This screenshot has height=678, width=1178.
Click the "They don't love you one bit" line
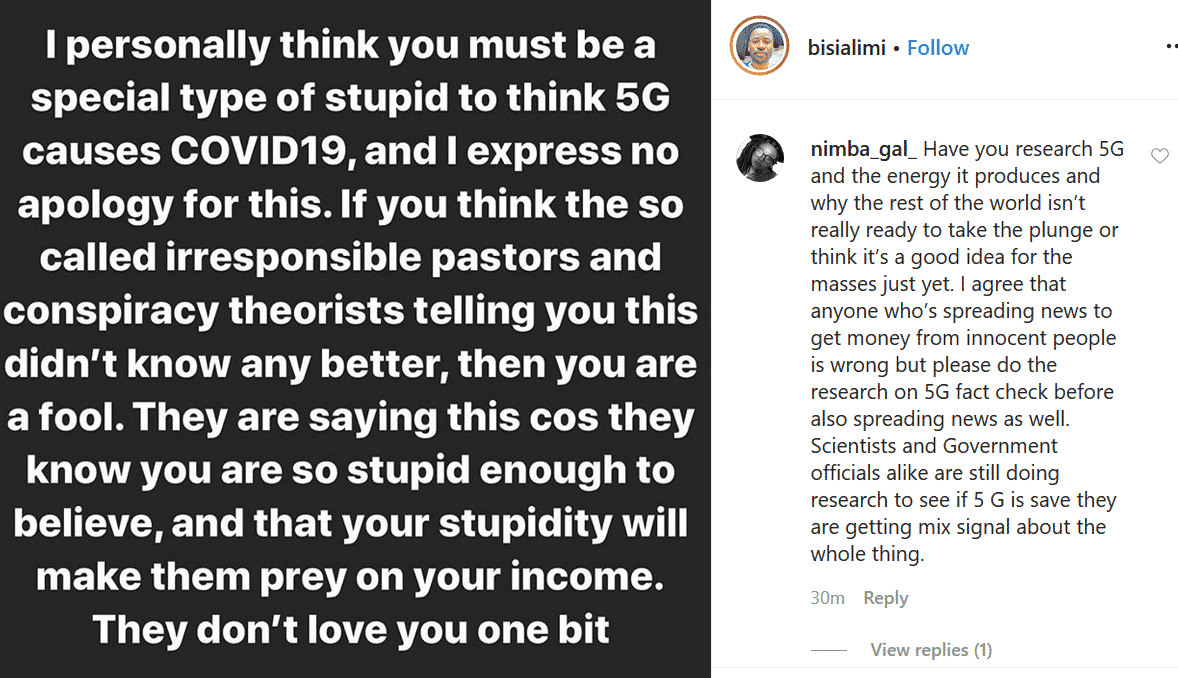point(351,630)
